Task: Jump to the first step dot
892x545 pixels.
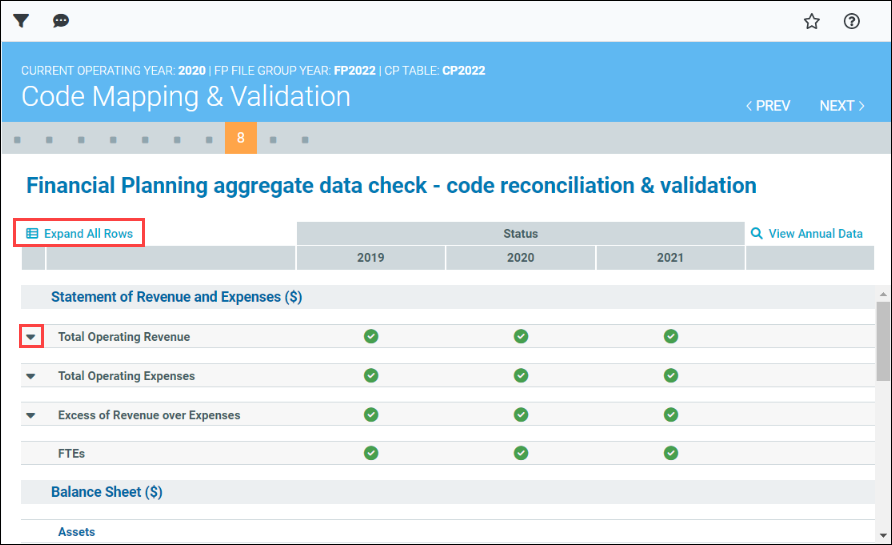Action: click(17, 139)
